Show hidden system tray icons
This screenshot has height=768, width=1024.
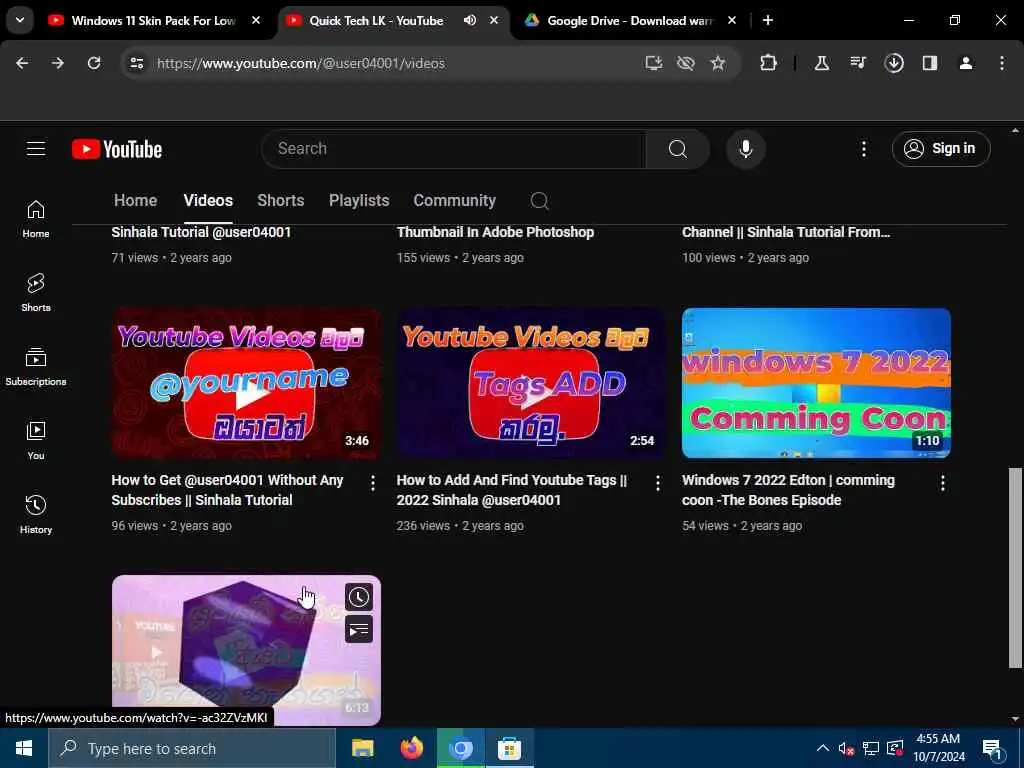(823, 748)
